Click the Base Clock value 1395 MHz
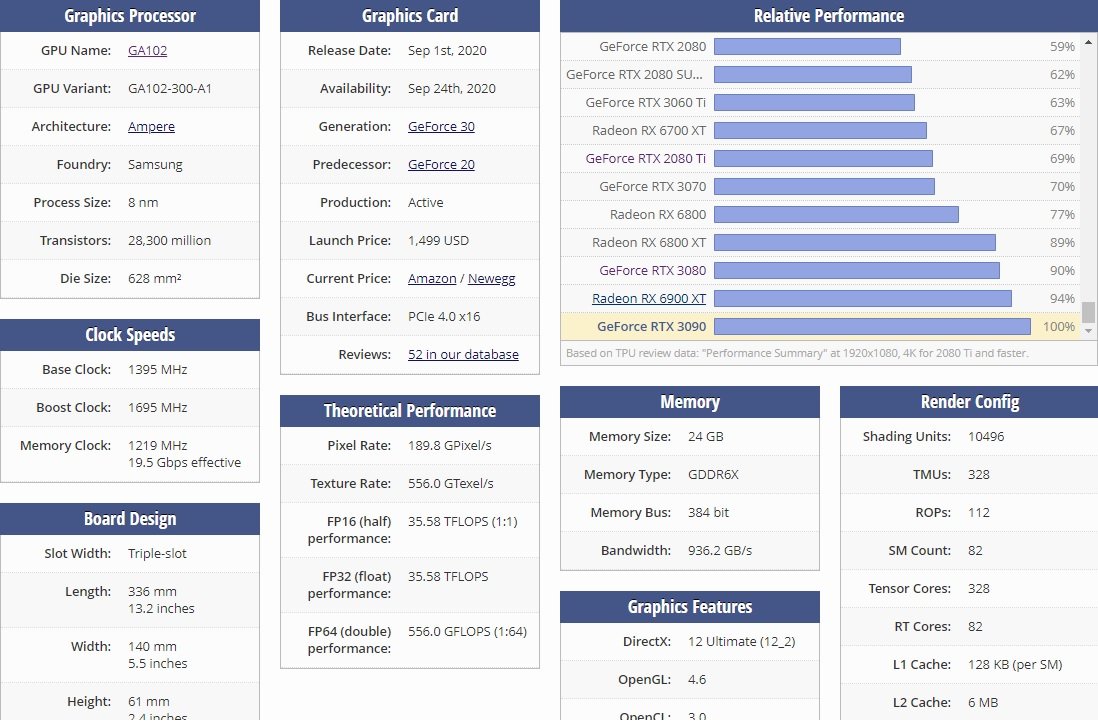Screen dimensions: 1098x724 tap(158, 369)
